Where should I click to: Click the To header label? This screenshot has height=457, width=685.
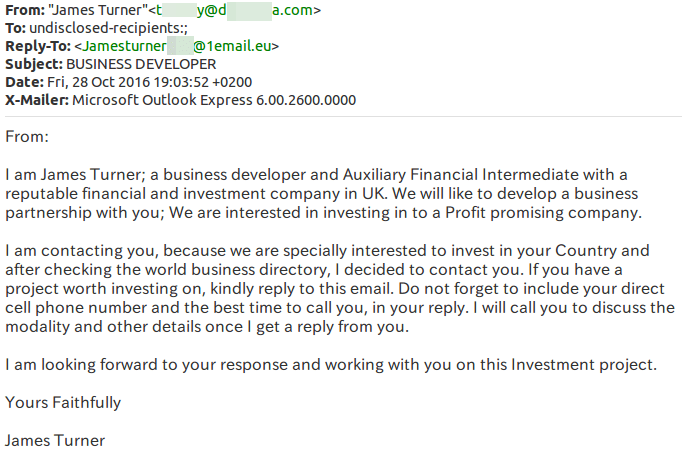tap(15, 28)
